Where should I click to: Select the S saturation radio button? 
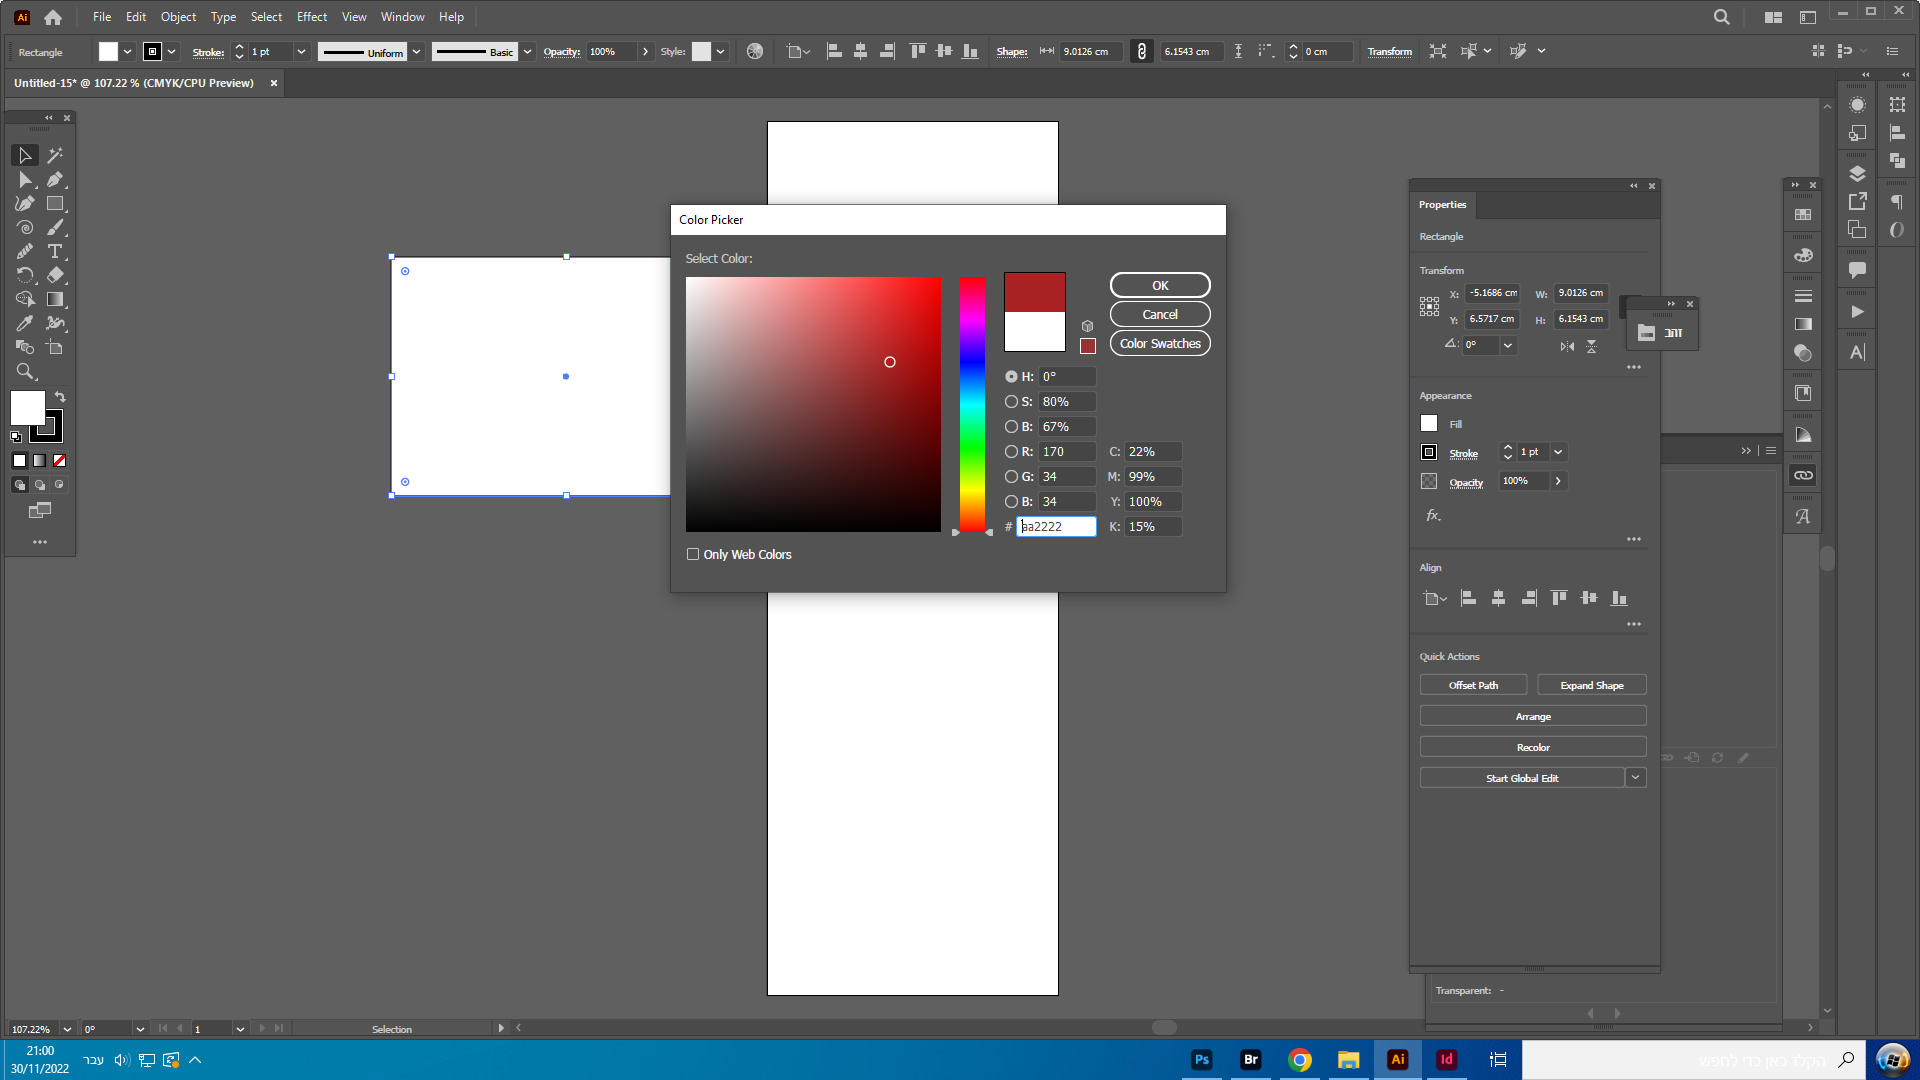(x=1011, y=402)
